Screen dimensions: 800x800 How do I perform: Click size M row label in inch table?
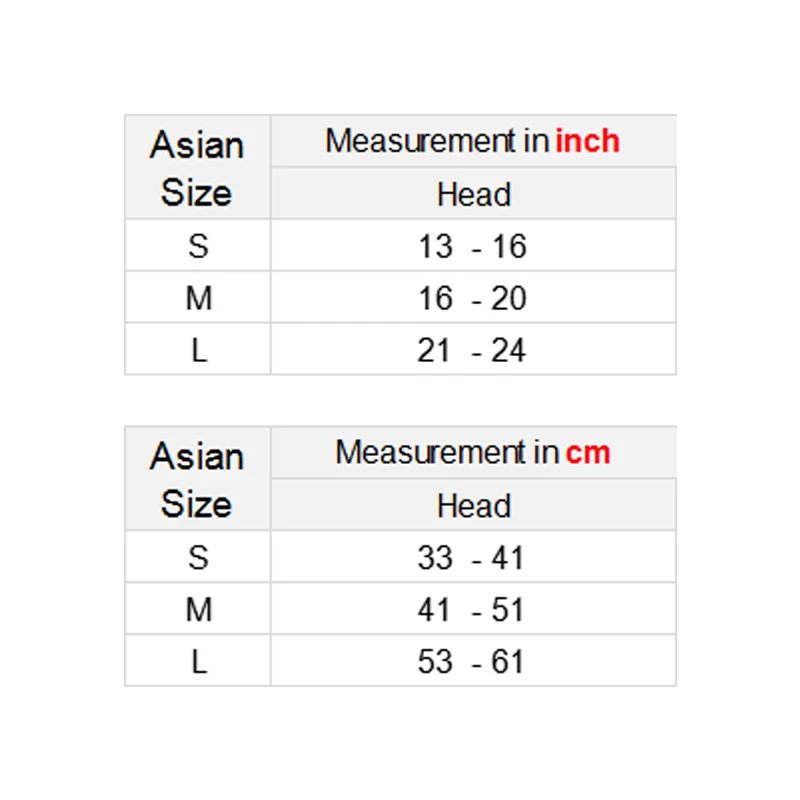pos(198,298)
